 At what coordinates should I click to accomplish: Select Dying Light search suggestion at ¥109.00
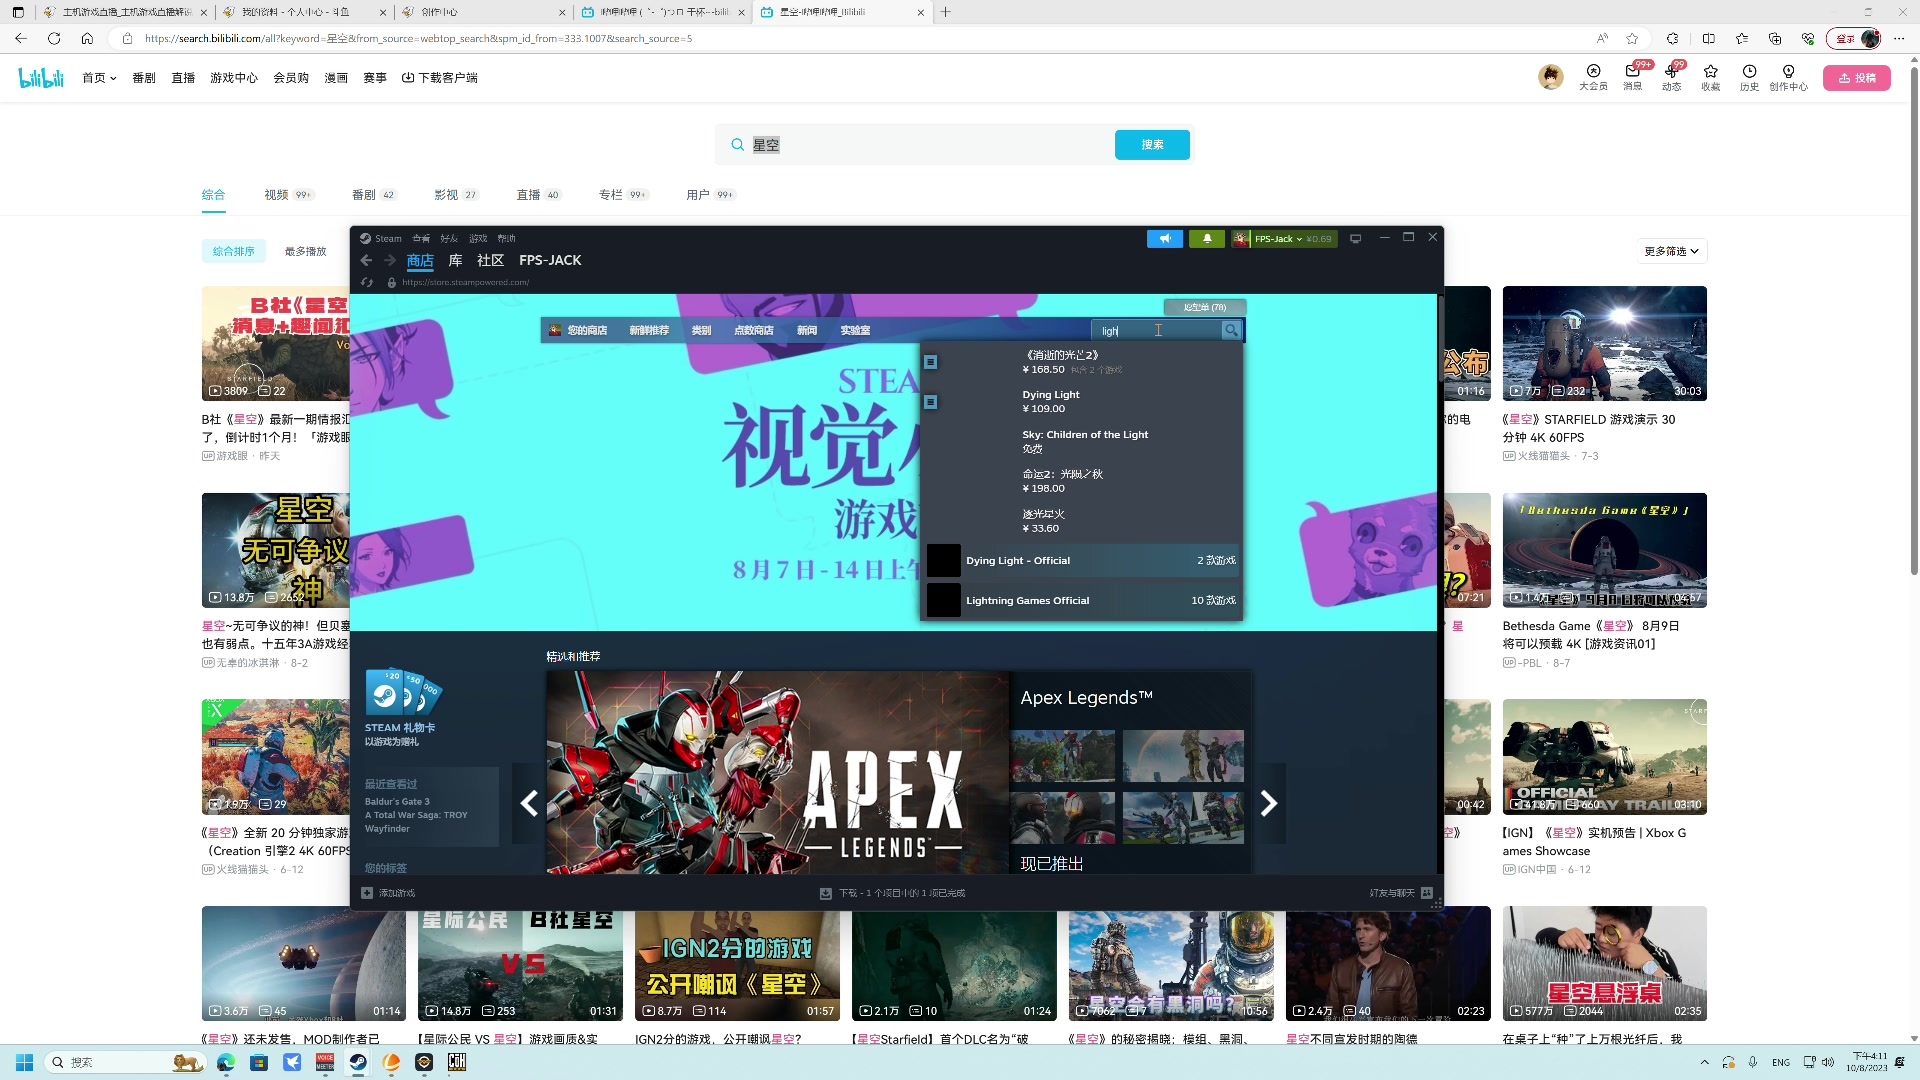tap(1082, 401)
